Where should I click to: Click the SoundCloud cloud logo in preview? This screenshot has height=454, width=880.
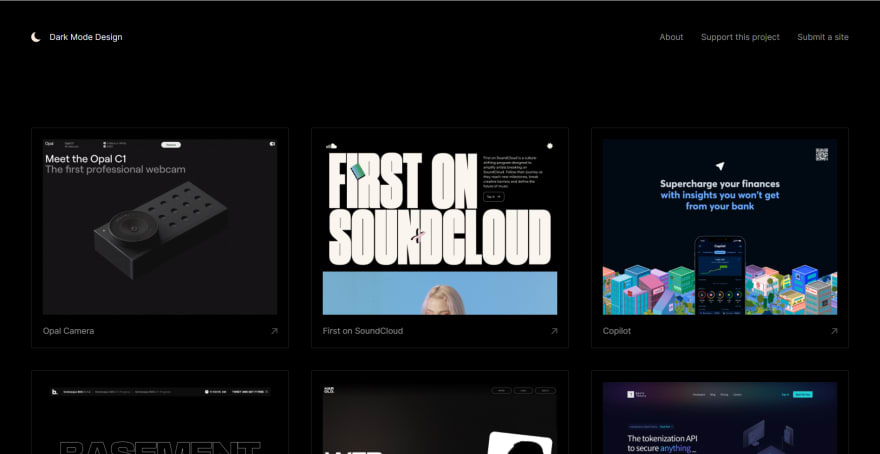coord(331,146)
